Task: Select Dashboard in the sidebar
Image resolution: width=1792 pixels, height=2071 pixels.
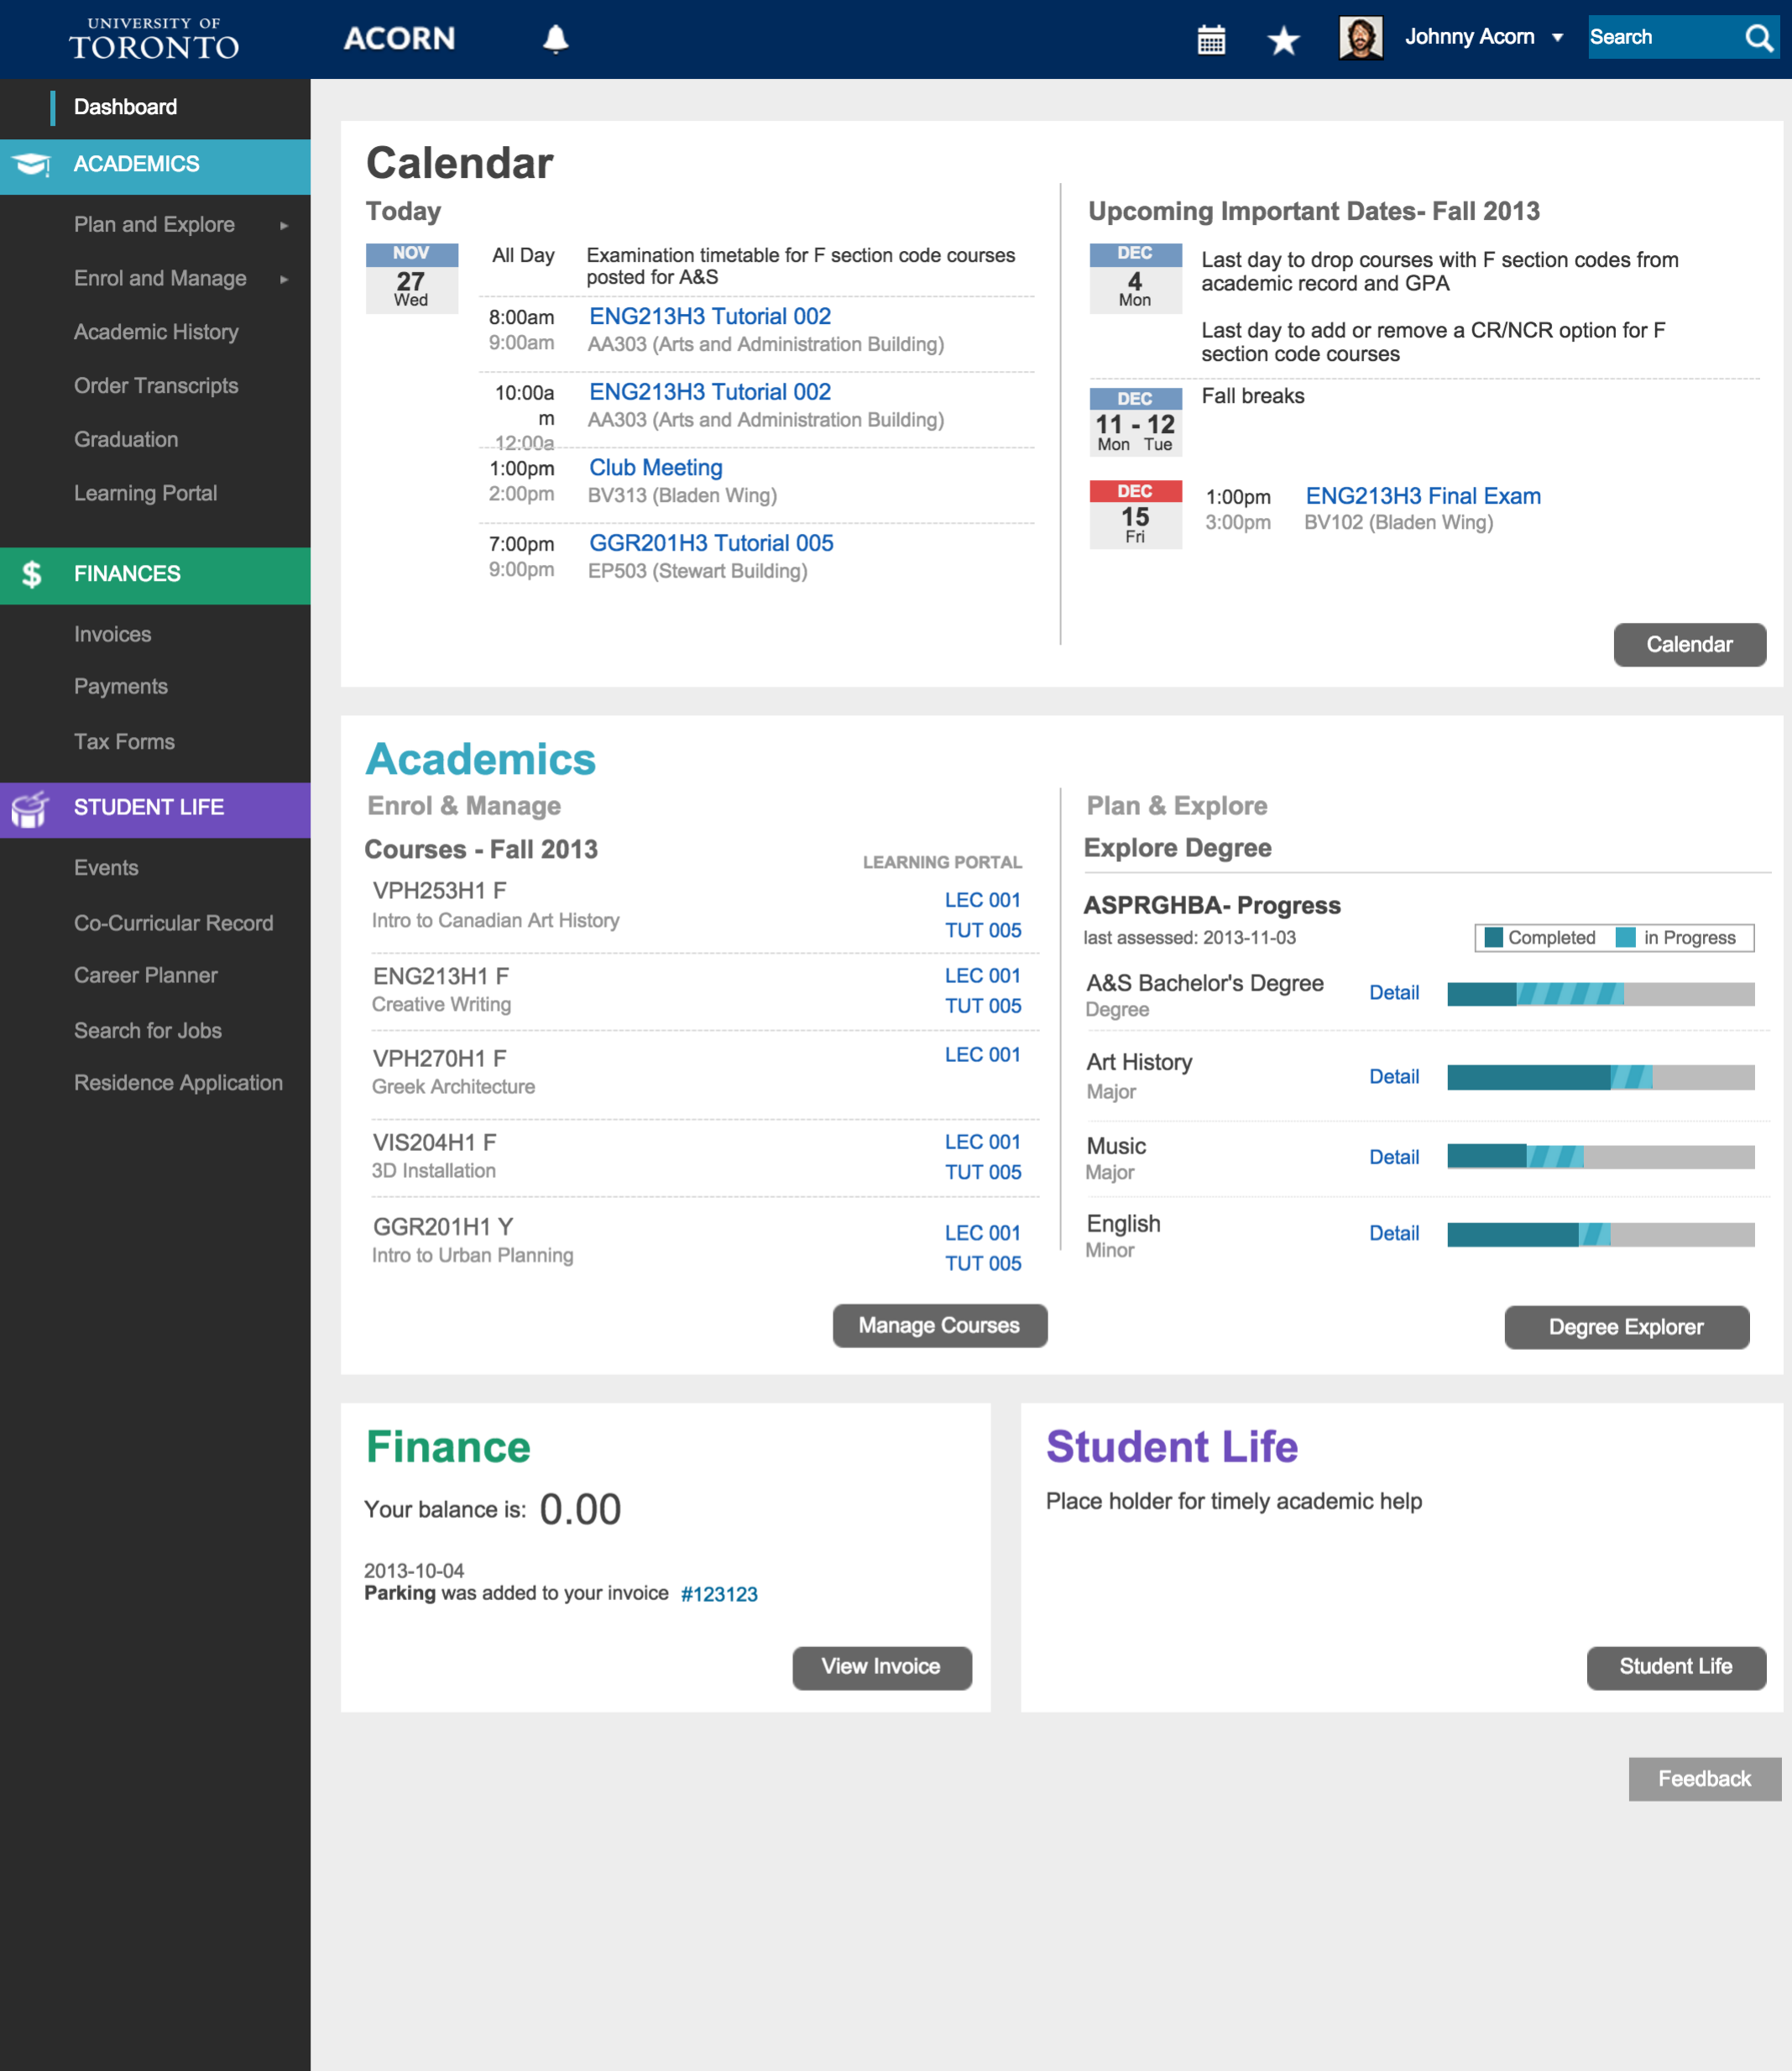Action: 125,107
